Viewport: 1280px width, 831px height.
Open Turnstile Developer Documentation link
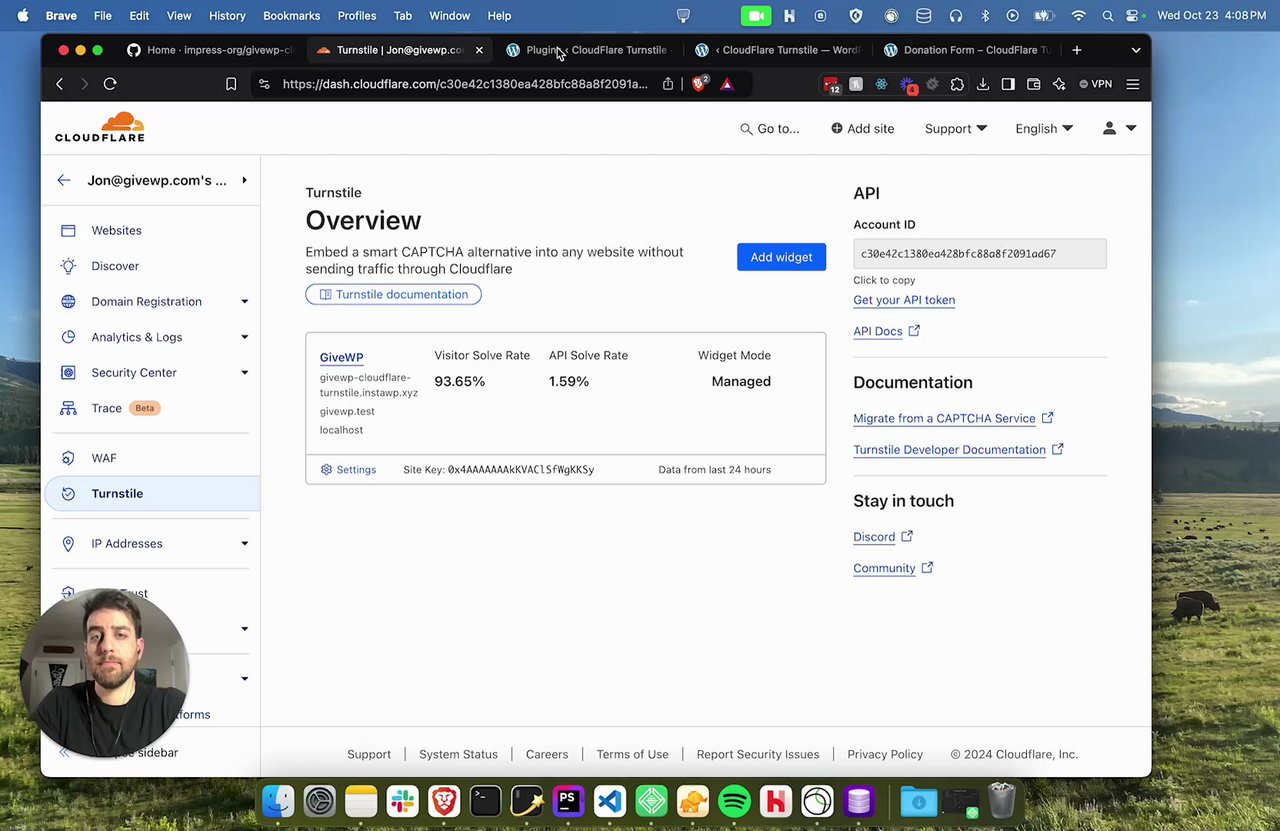tap(958, 450)
